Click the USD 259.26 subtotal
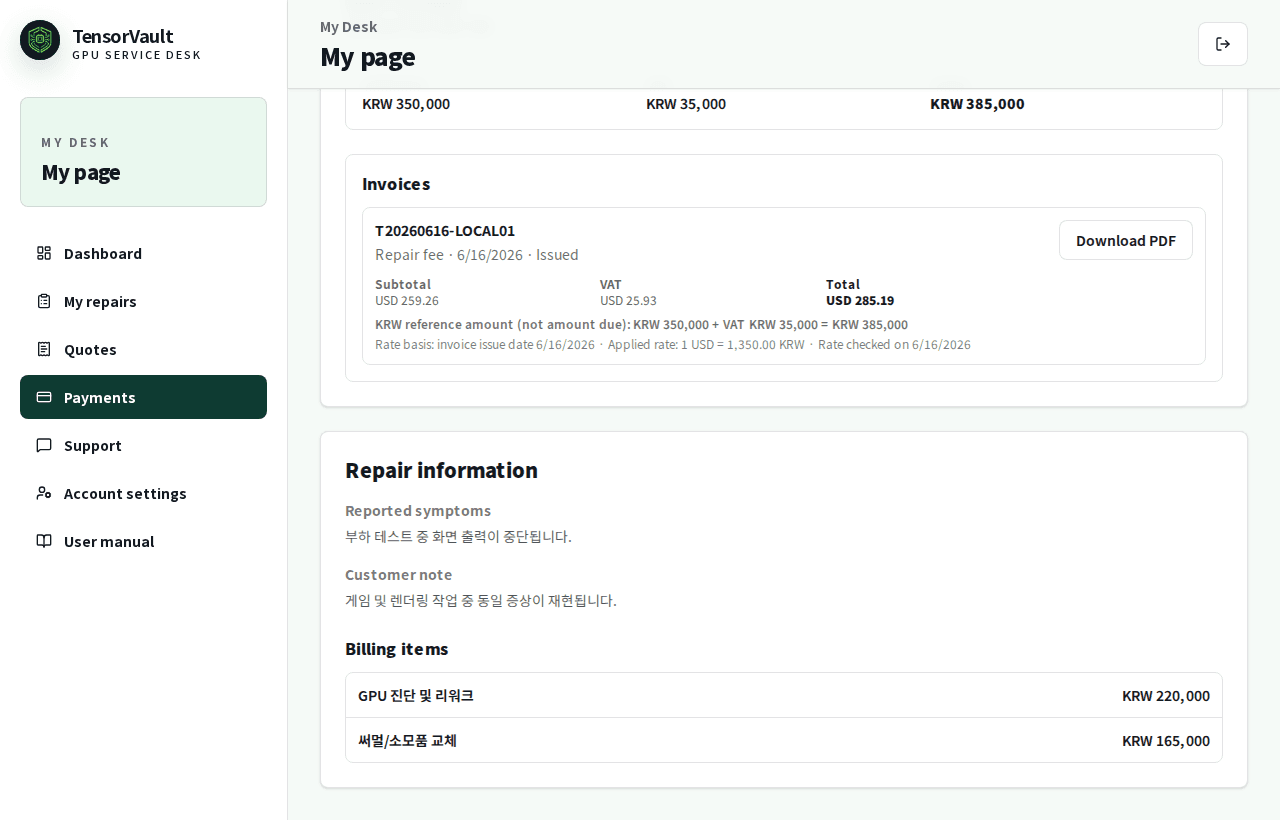Screen dimensions: 1280x820 (407, 300)
